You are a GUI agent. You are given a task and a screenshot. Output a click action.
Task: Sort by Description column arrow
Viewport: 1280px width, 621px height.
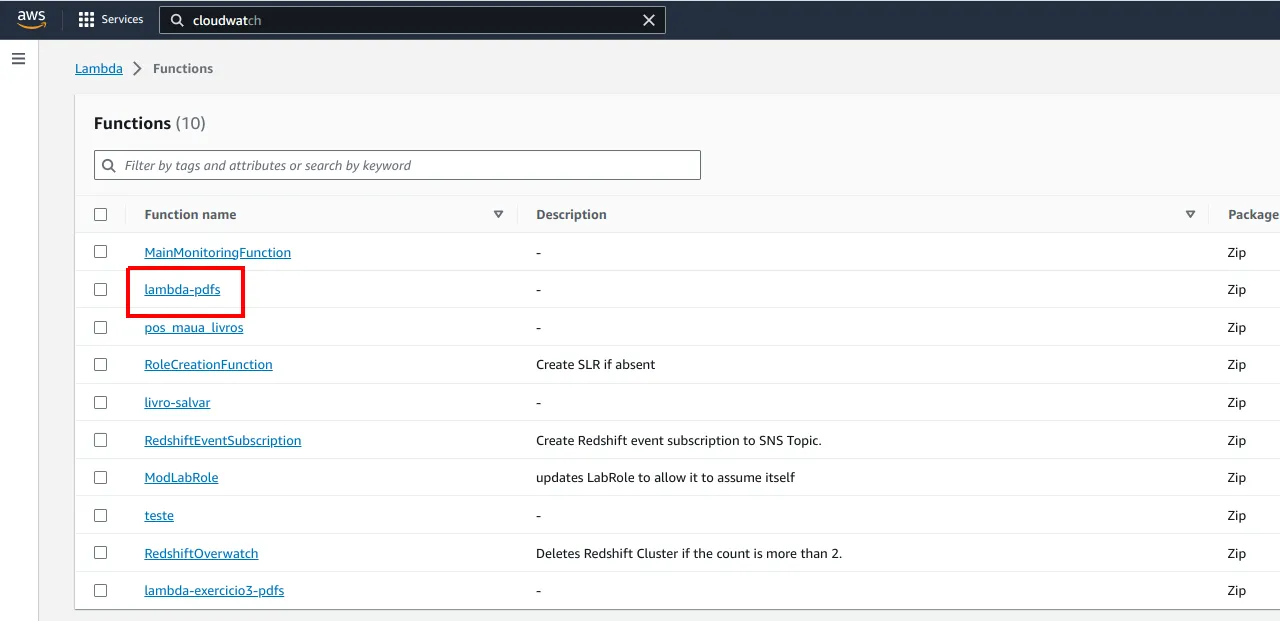pos(1190,214)
